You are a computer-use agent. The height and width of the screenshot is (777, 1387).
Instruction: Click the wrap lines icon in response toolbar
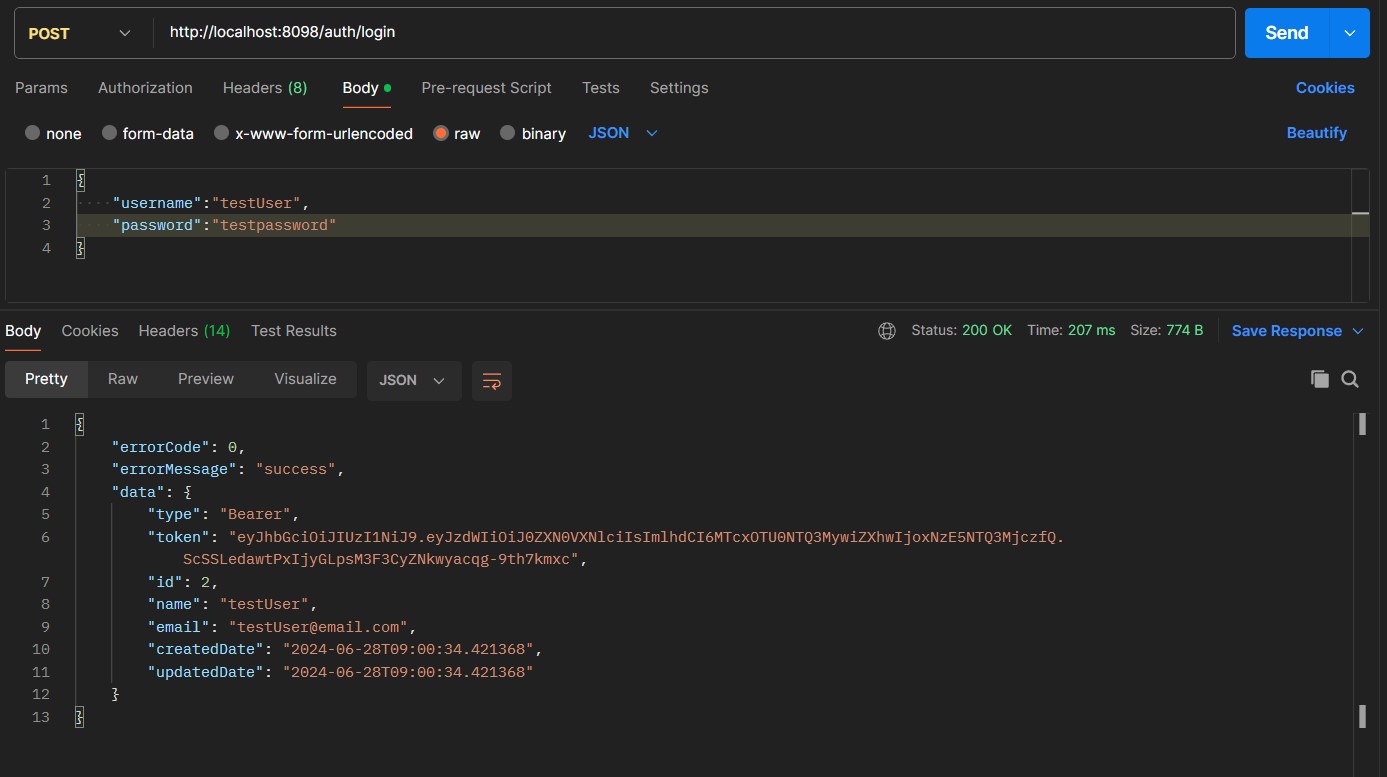coord(491,381)
